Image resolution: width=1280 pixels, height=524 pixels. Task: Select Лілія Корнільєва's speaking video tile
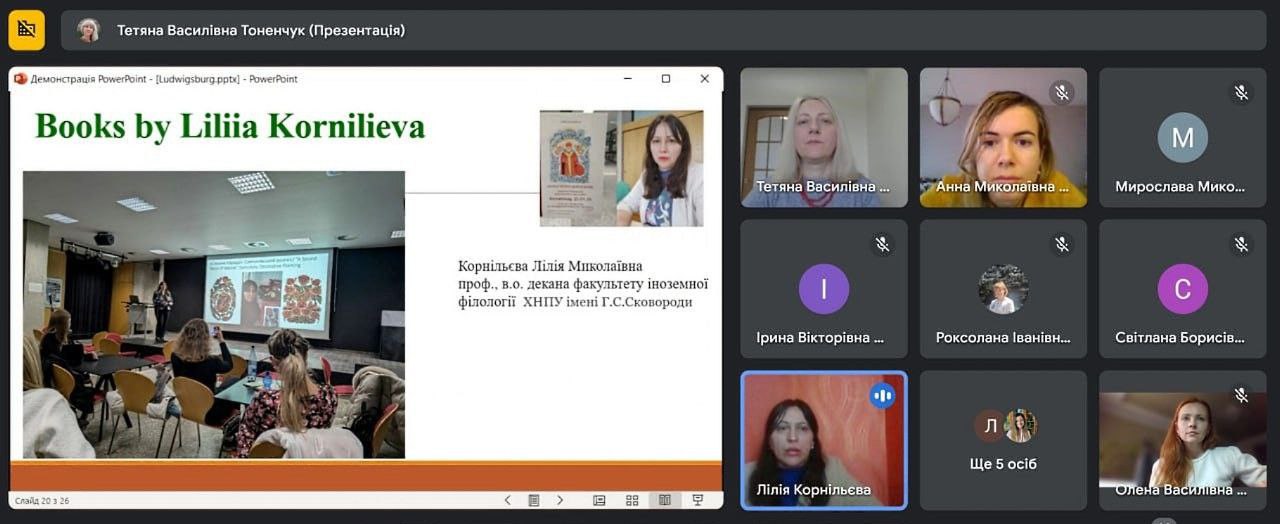824,440
